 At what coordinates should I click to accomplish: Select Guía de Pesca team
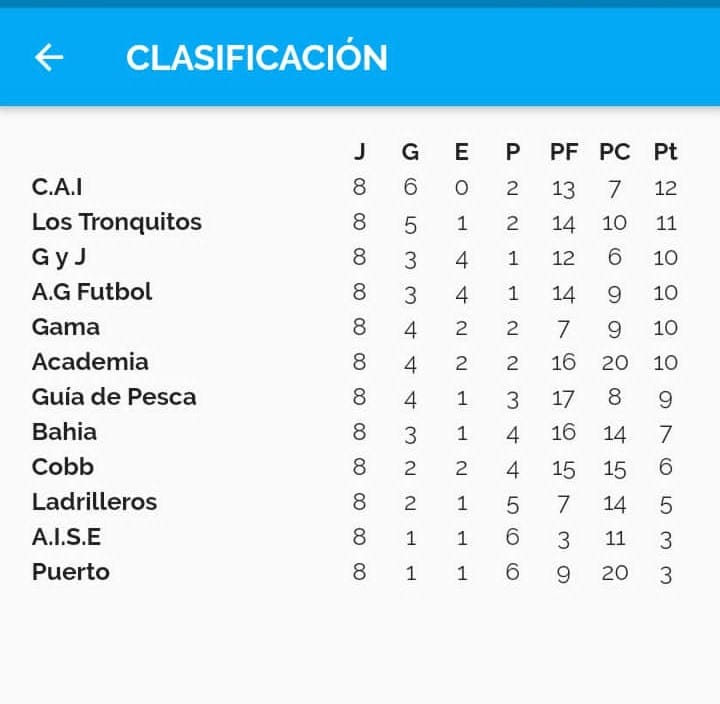click(x=114, y=397)
